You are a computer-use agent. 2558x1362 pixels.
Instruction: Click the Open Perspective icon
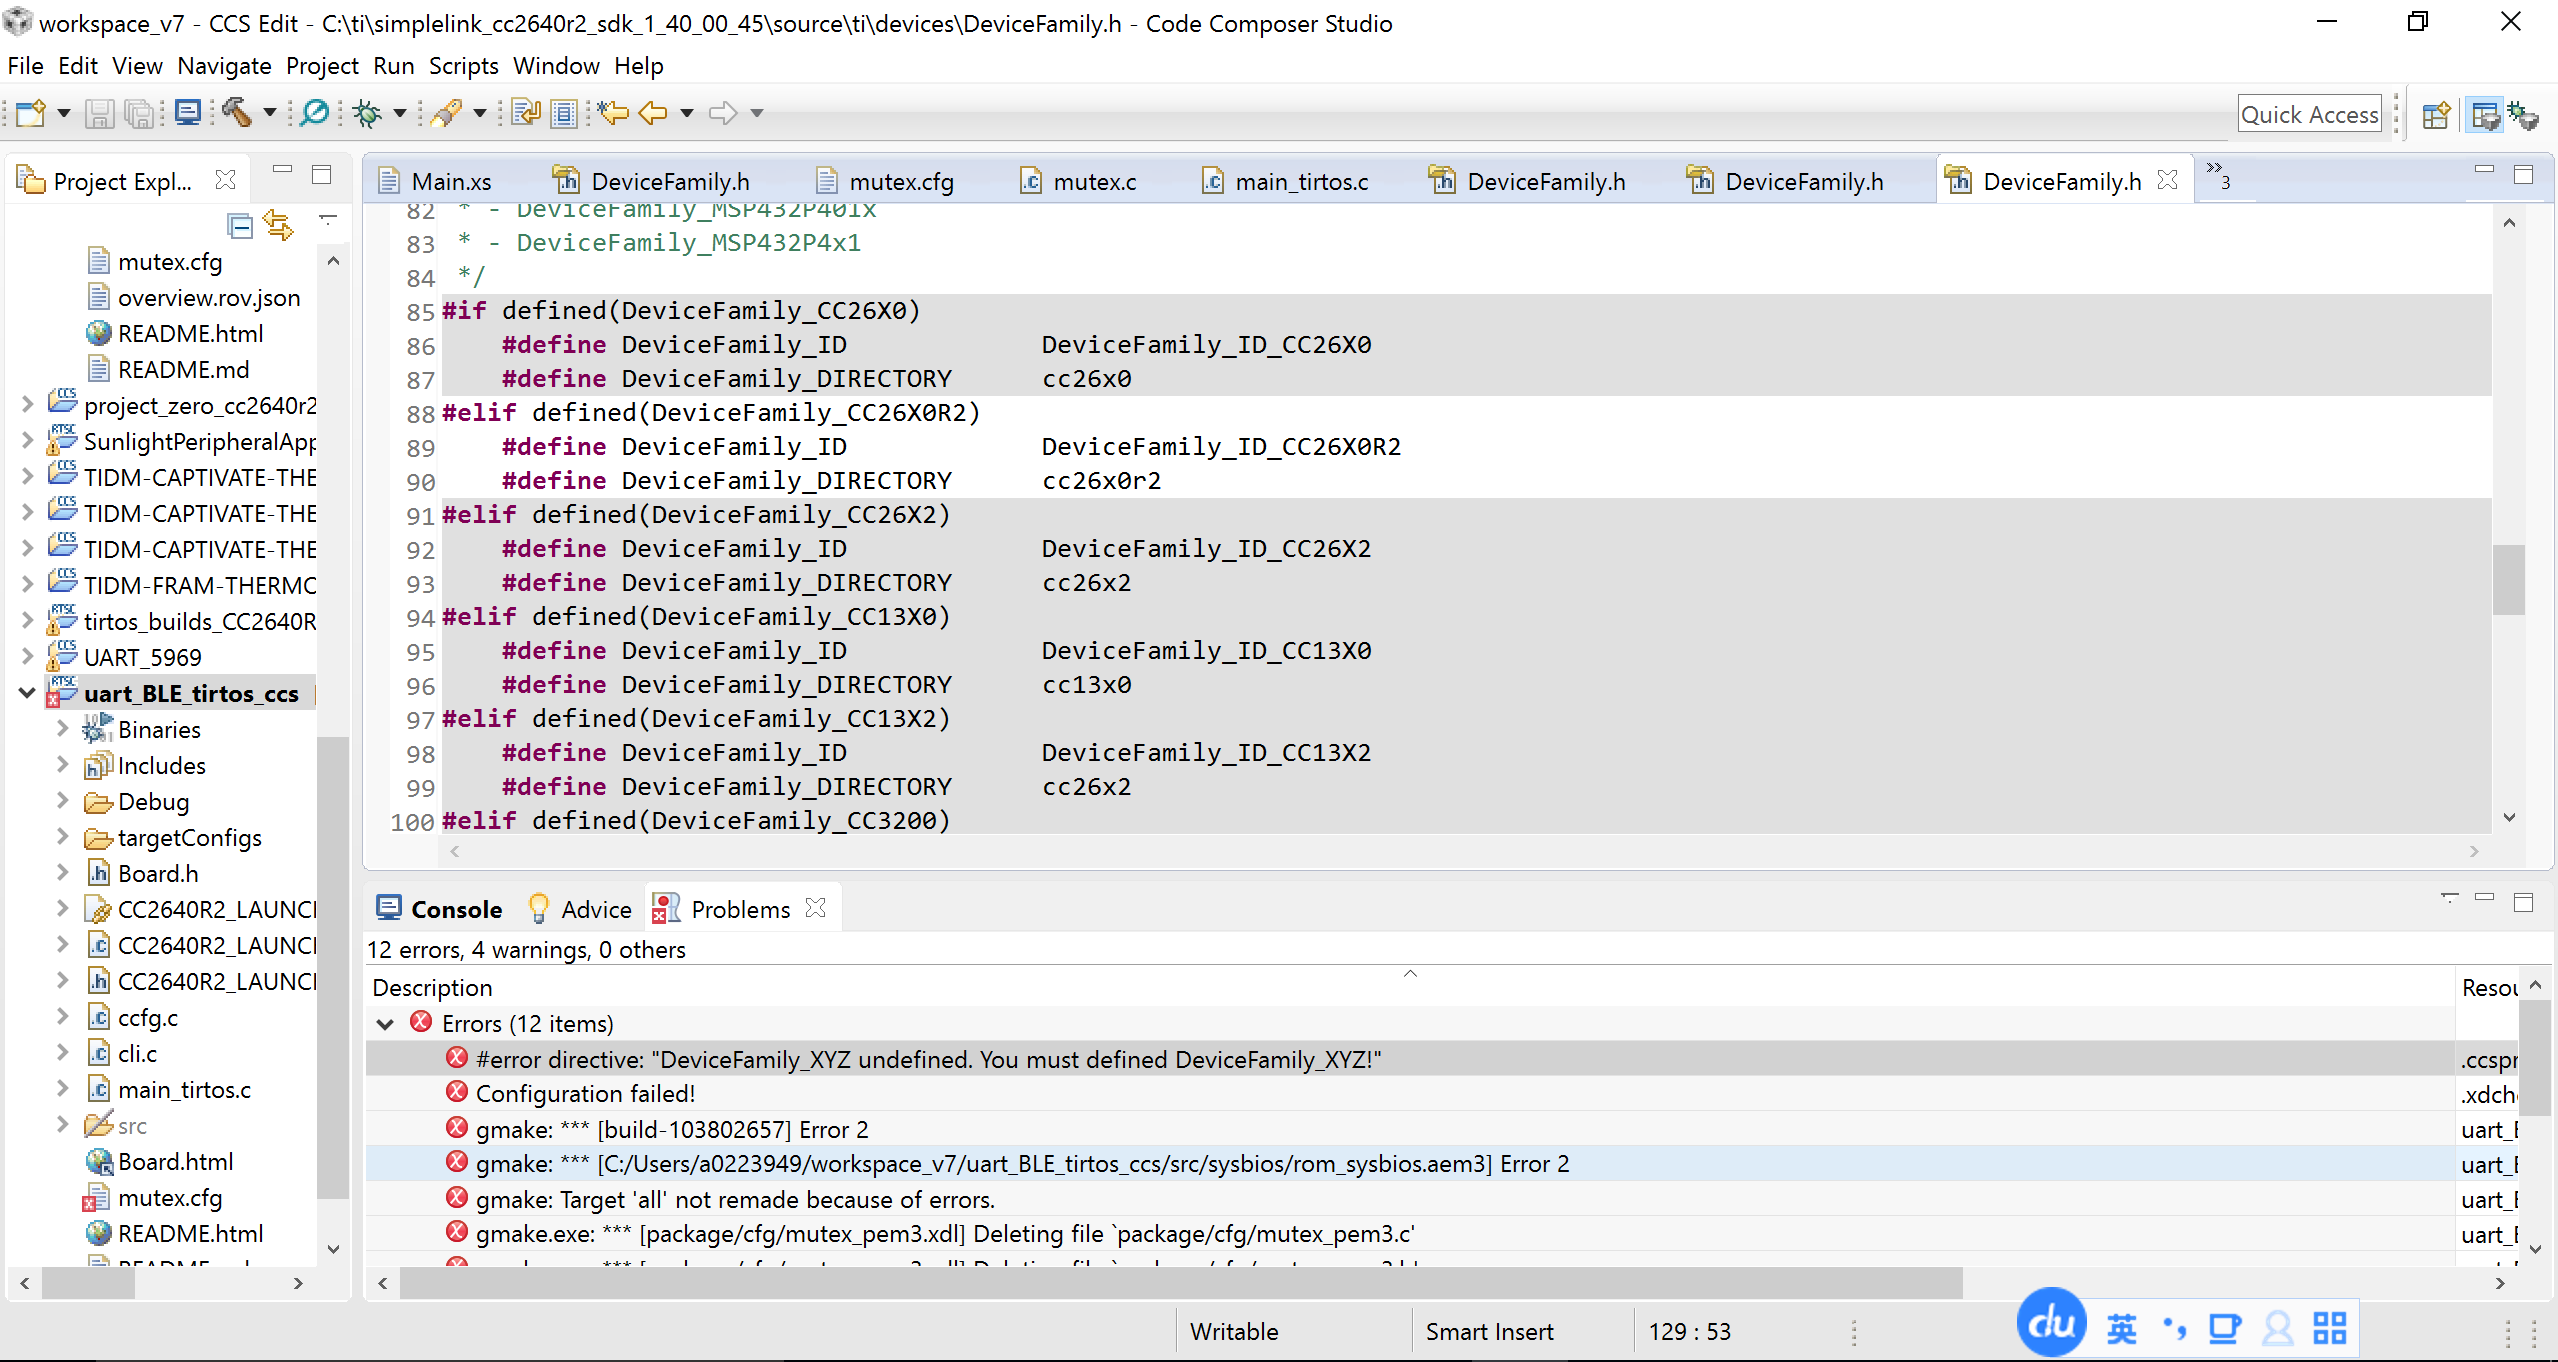click(x=2437, y=115)
